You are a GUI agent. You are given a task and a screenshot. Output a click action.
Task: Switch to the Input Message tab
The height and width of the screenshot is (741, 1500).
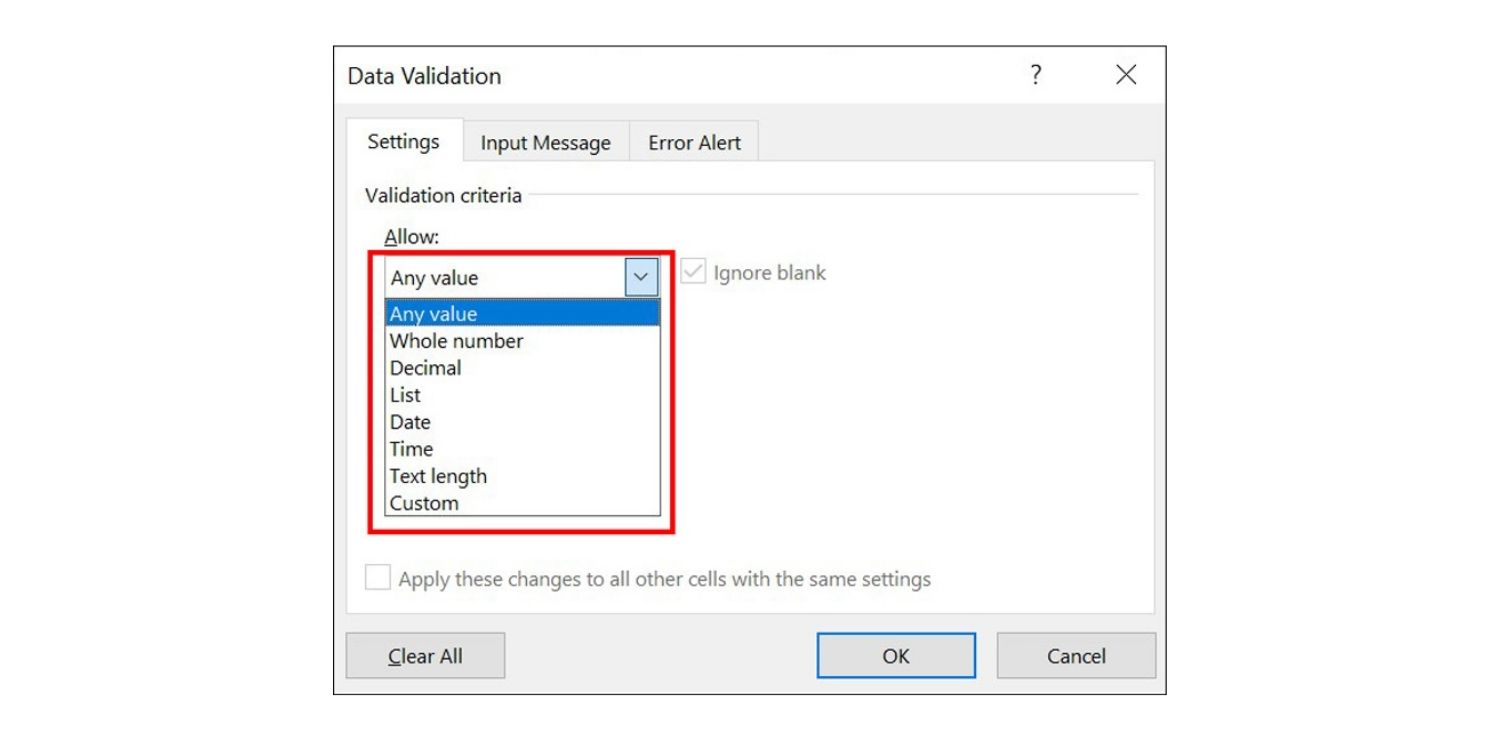point(547,143)
